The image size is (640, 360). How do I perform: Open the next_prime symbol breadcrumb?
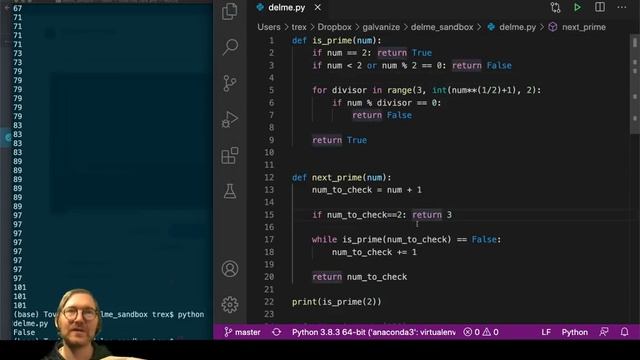[x=577, y=27]
